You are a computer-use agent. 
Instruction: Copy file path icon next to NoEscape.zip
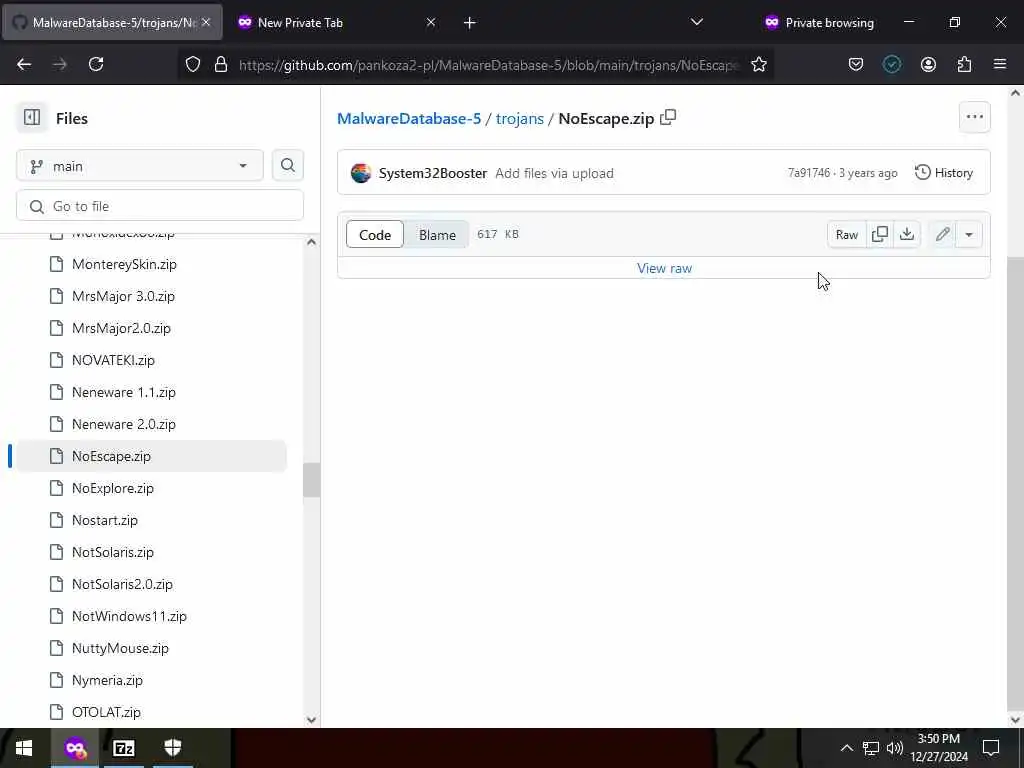(668, 118)
